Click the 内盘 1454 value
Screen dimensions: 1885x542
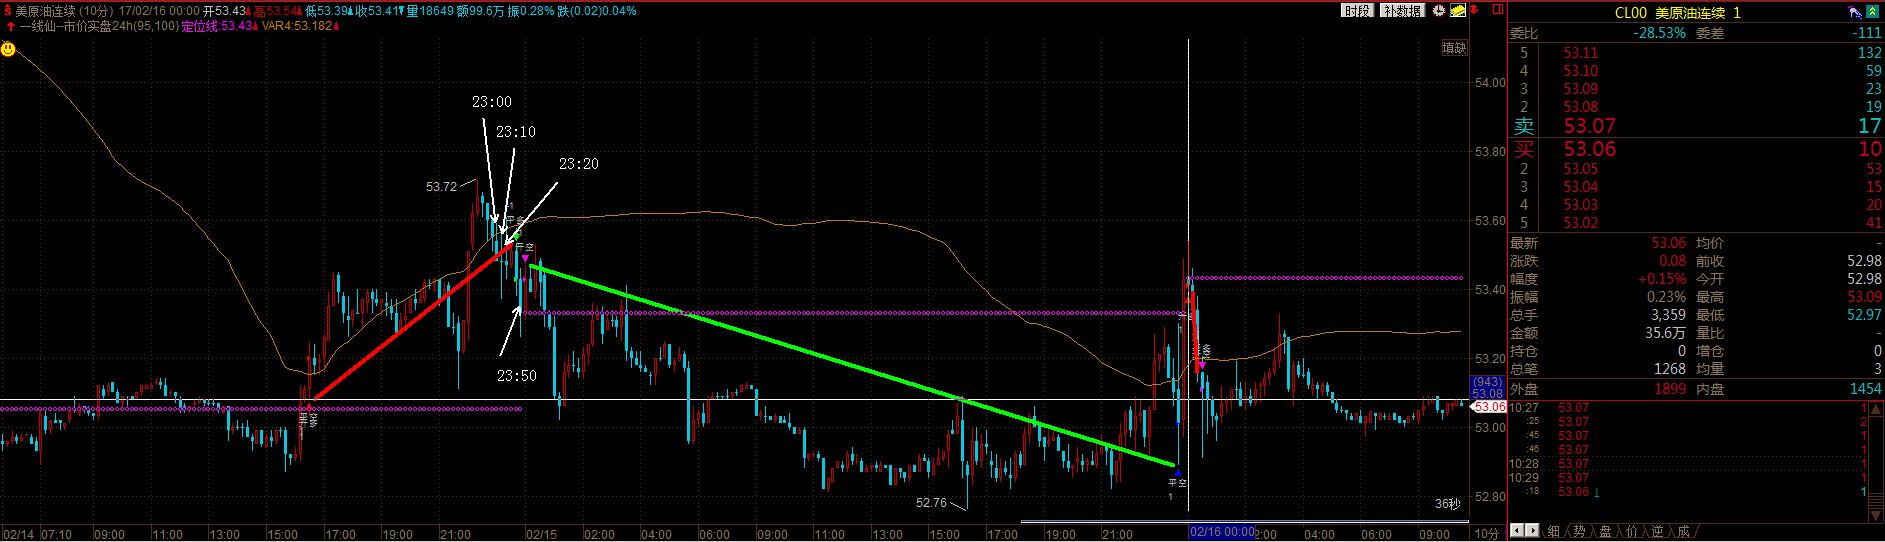(1866, 387)
